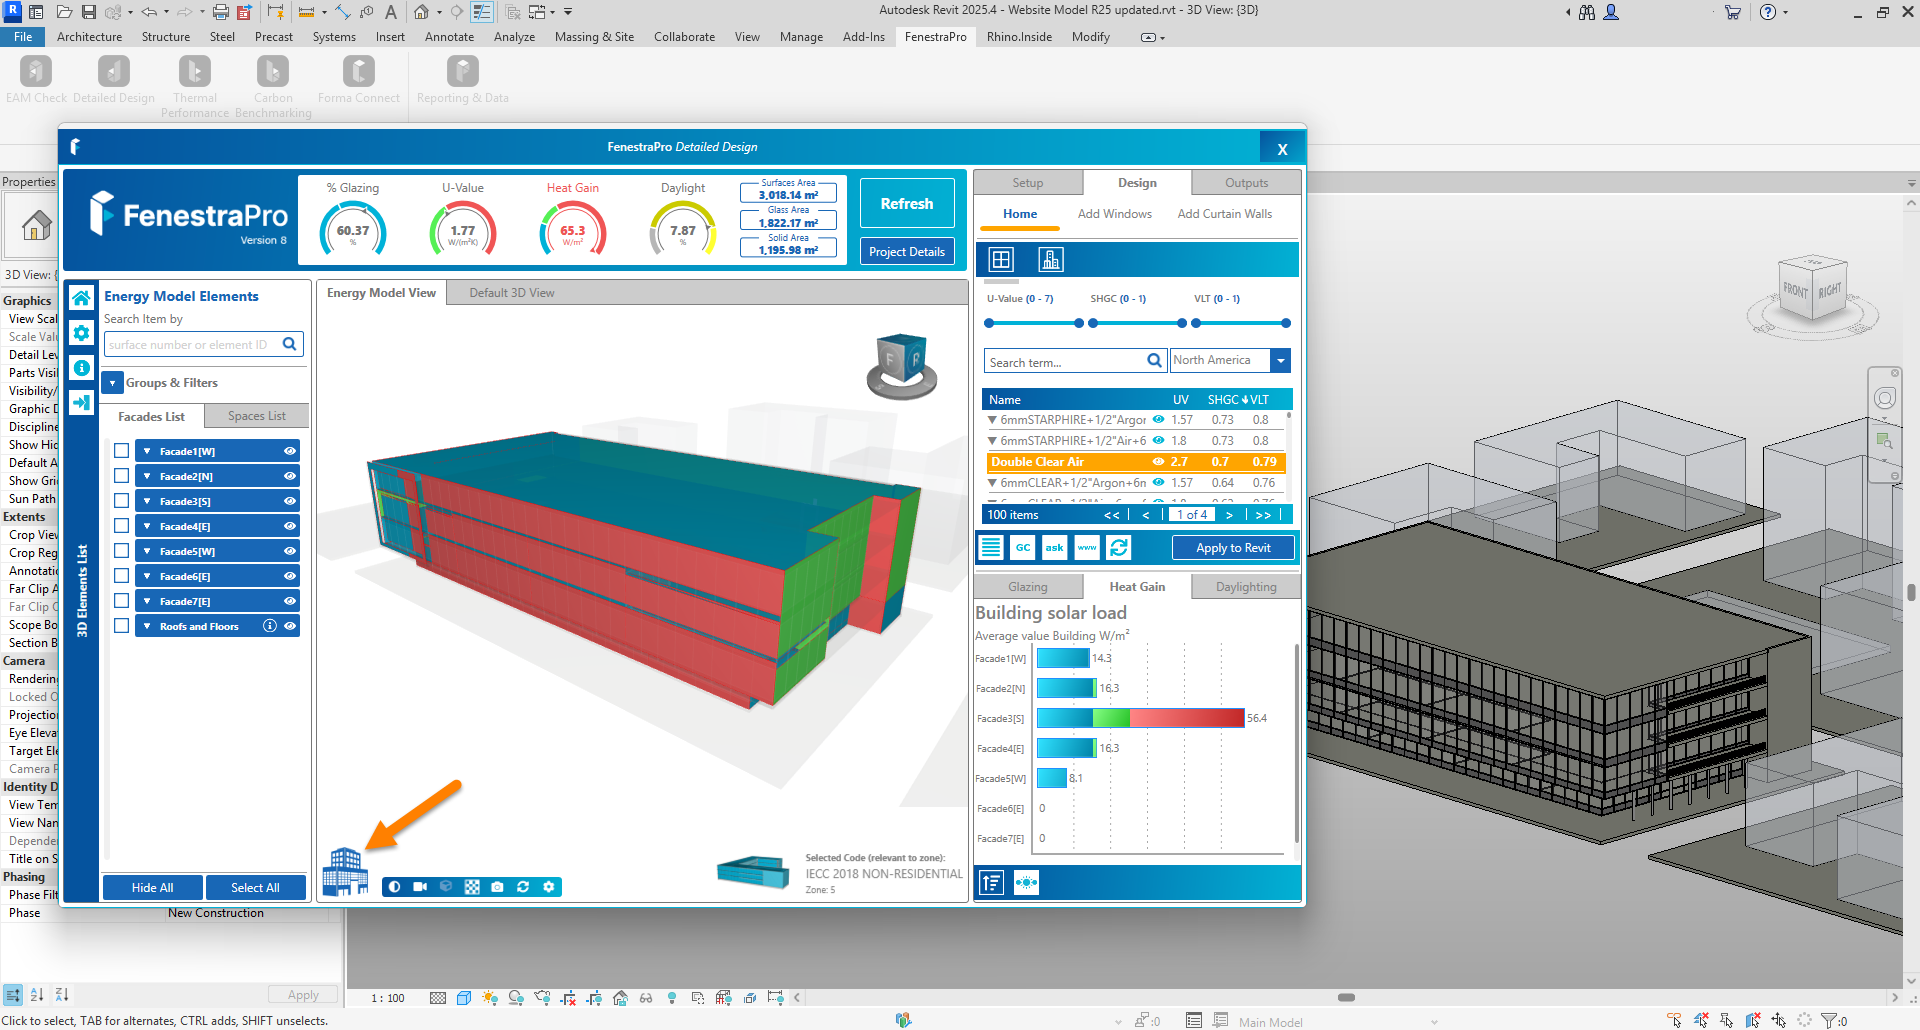Click the magnifier icon in Search Item field

(x=289, y=344)
